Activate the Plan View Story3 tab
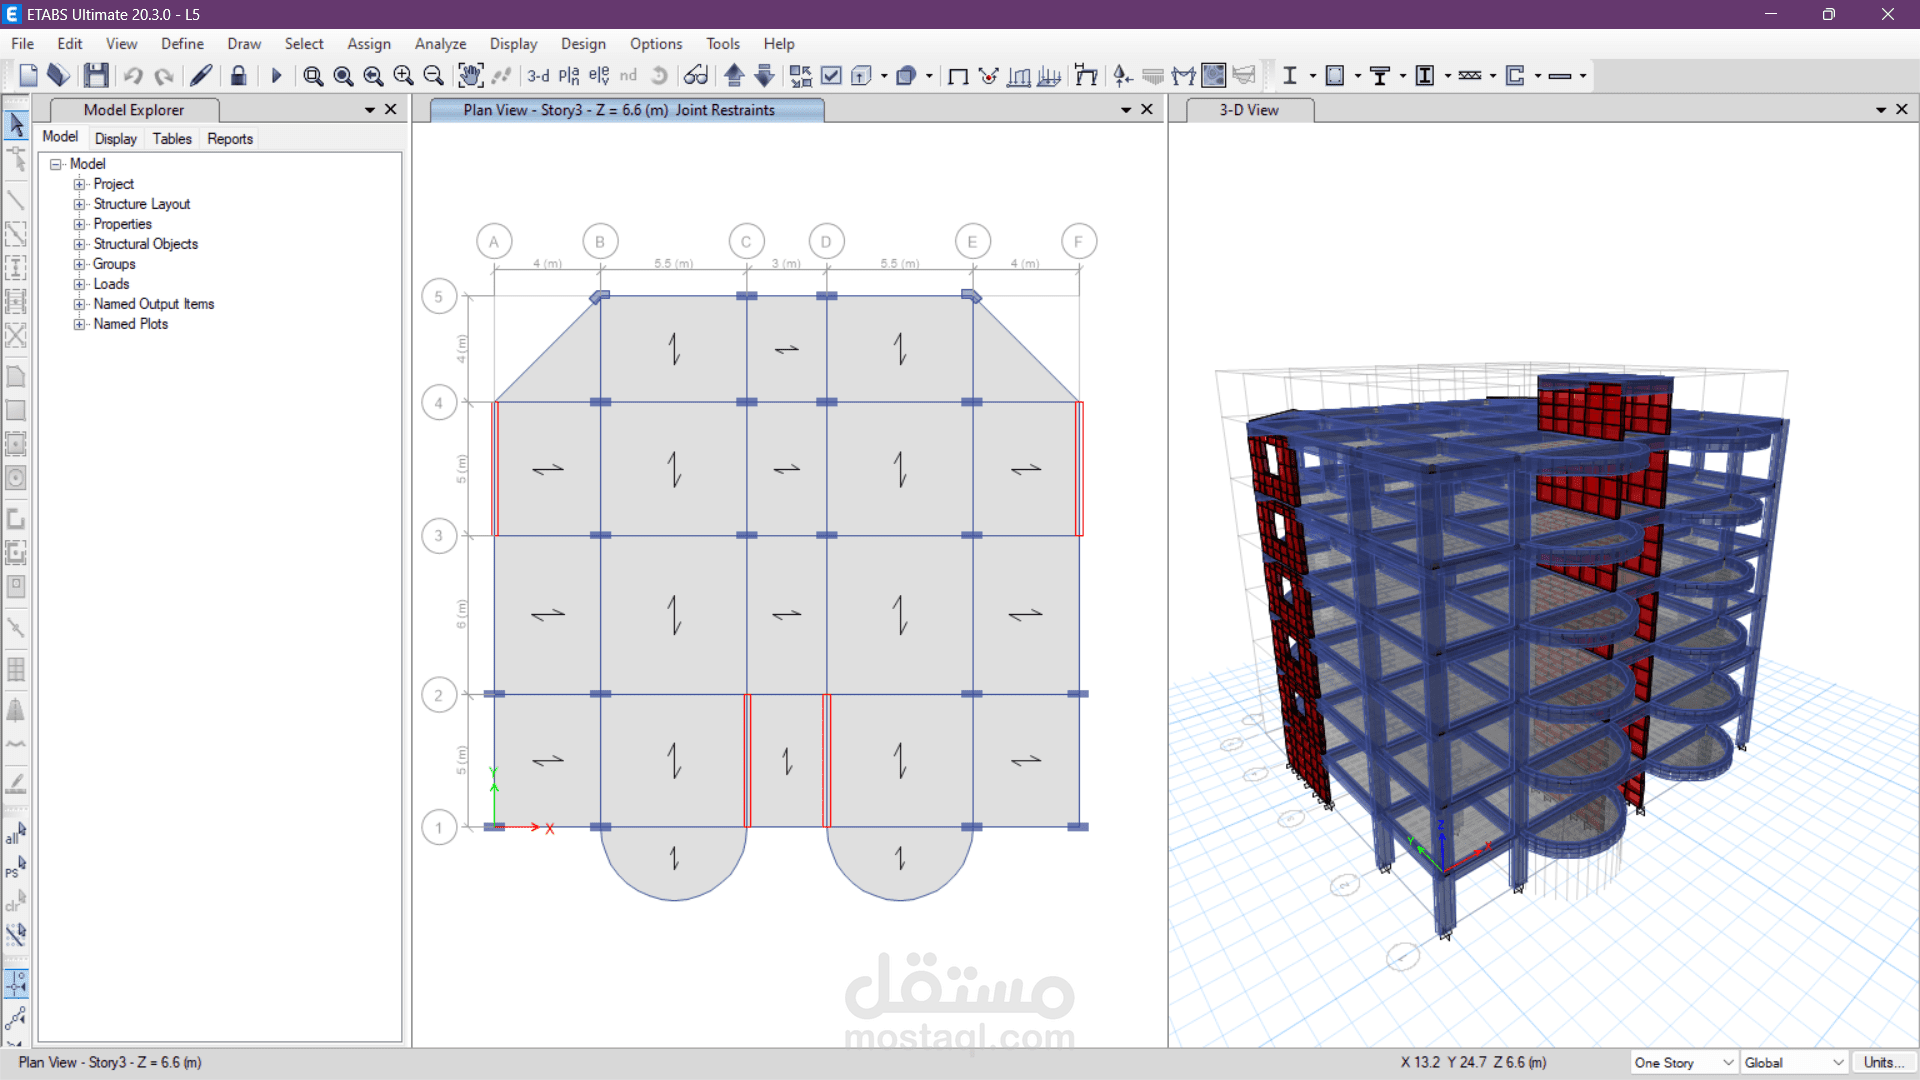This screenshot has height=1080, width=1920. (627, 110)
